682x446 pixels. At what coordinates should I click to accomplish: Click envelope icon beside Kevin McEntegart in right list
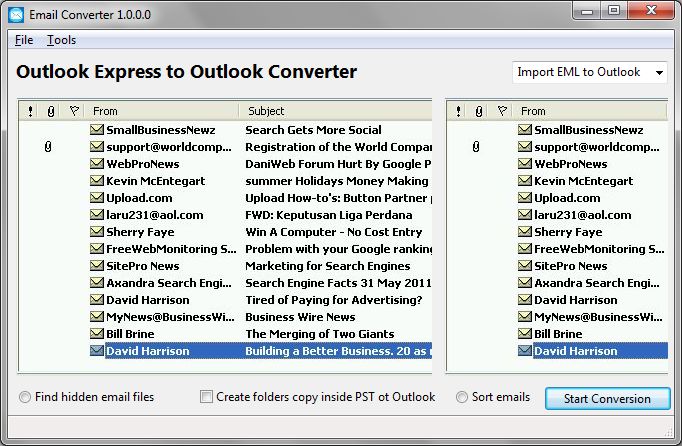point(525,181)
